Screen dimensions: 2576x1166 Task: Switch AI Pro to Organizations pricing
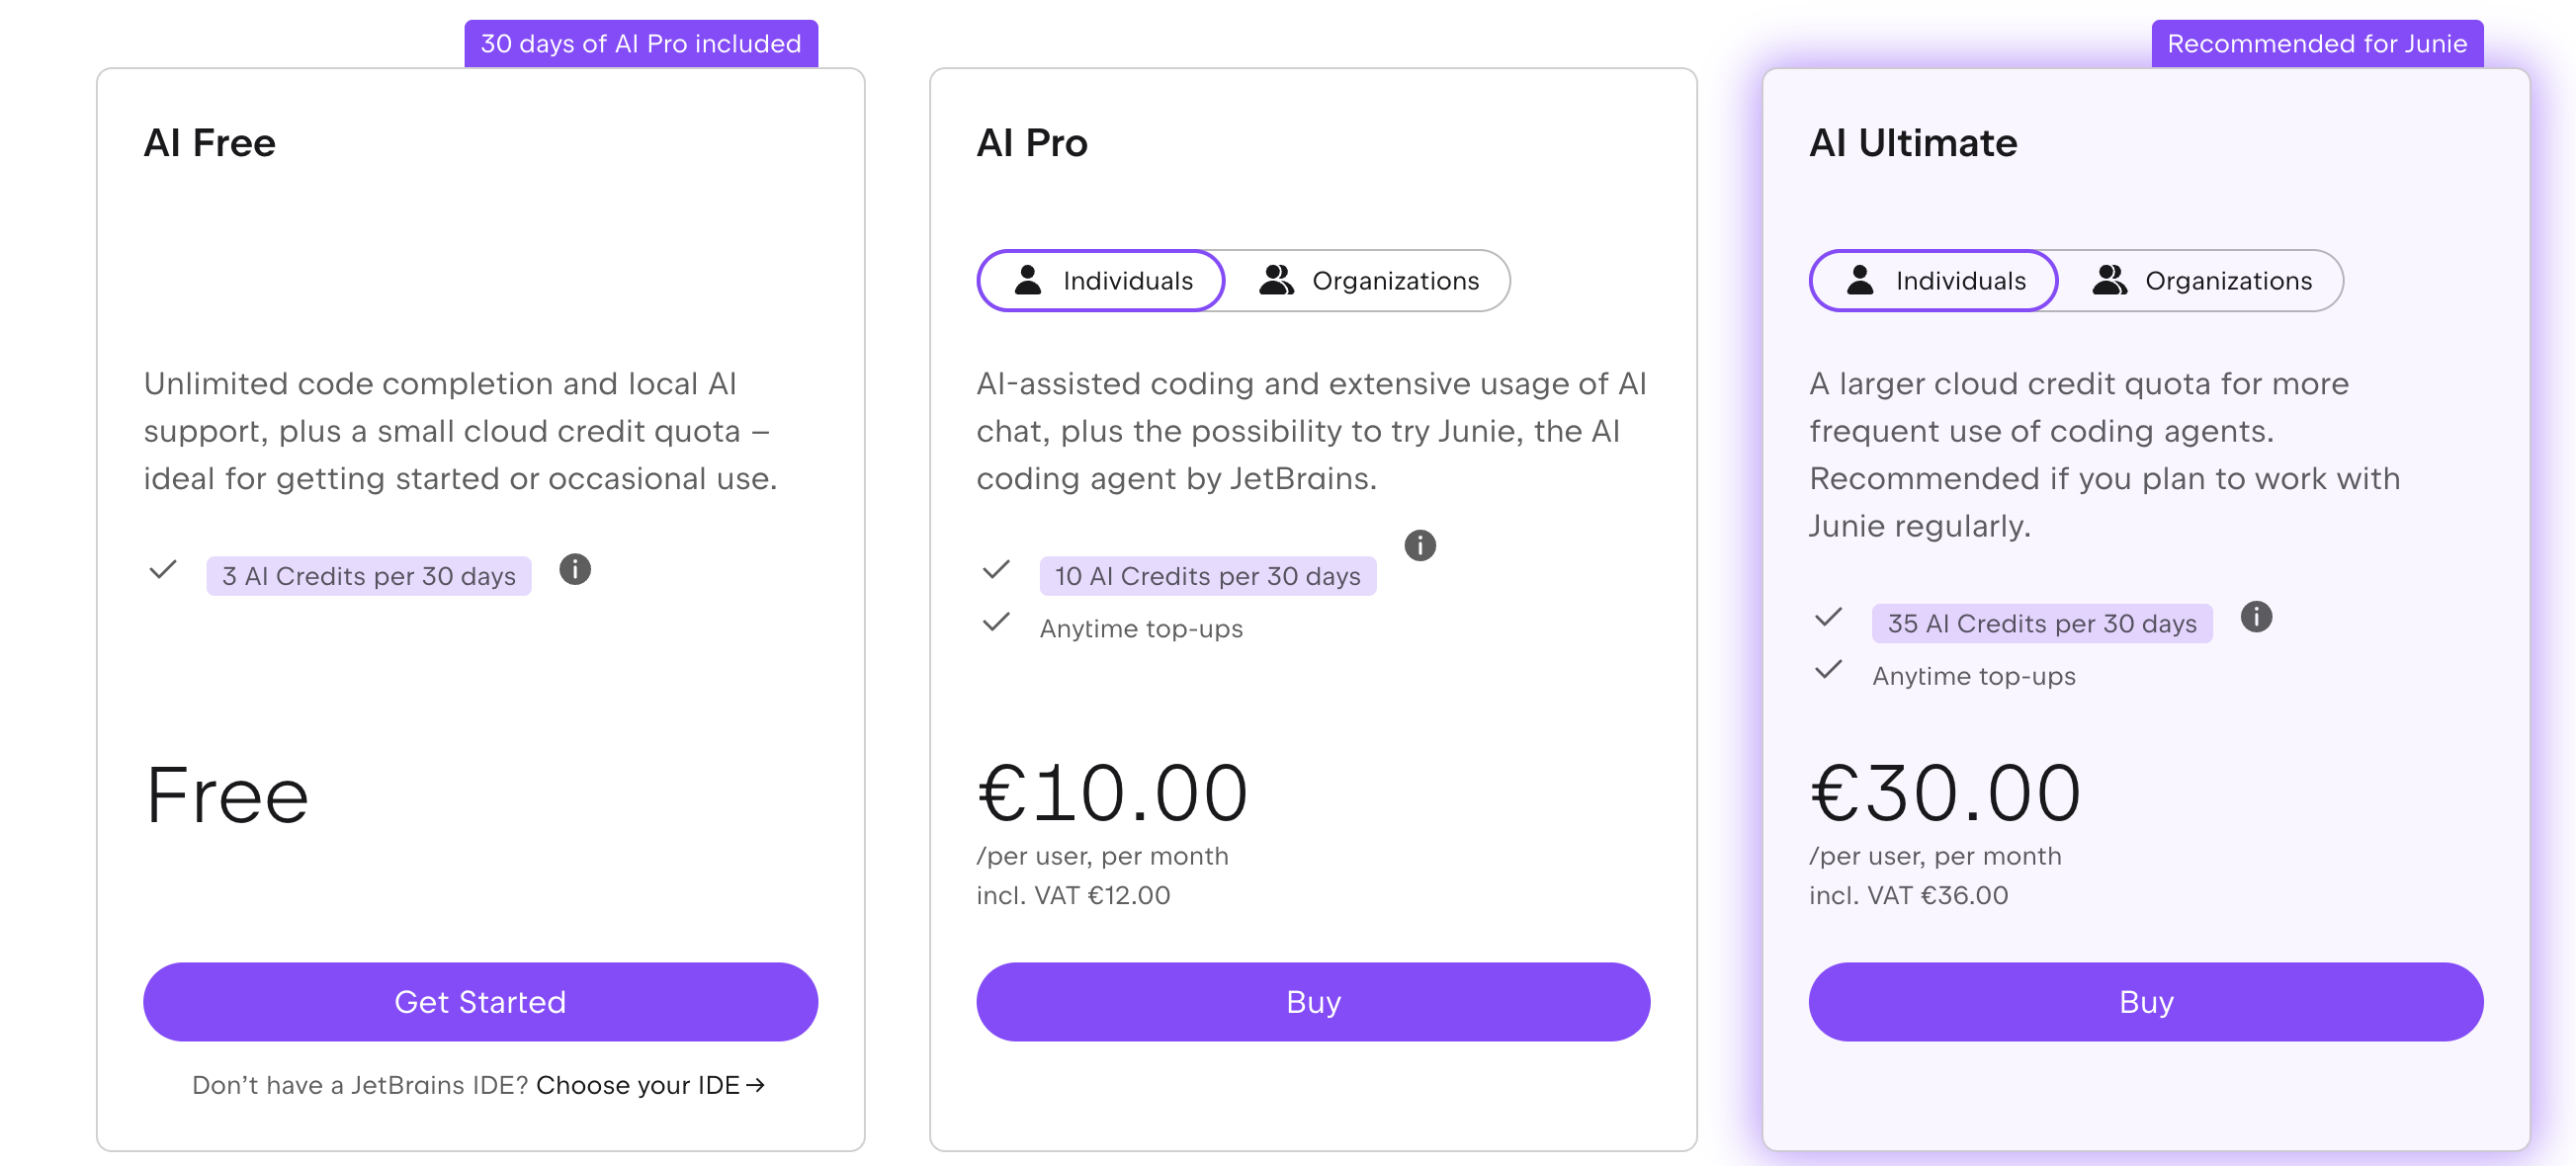pos(1369,281)
